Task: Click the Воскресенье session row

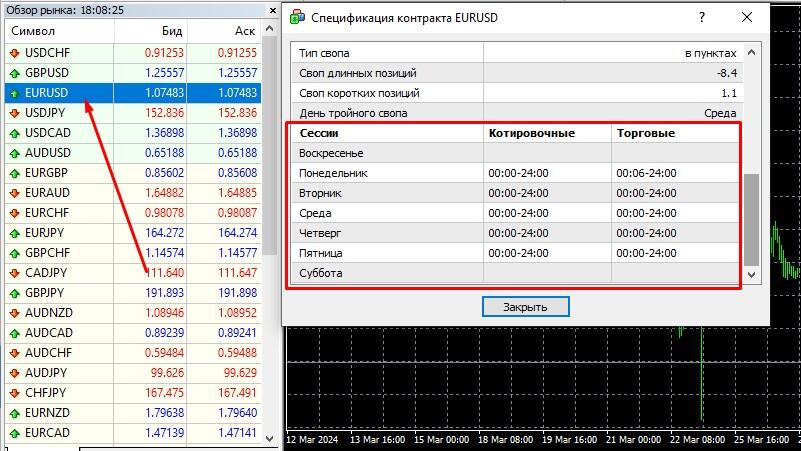Action: (515, 153)
